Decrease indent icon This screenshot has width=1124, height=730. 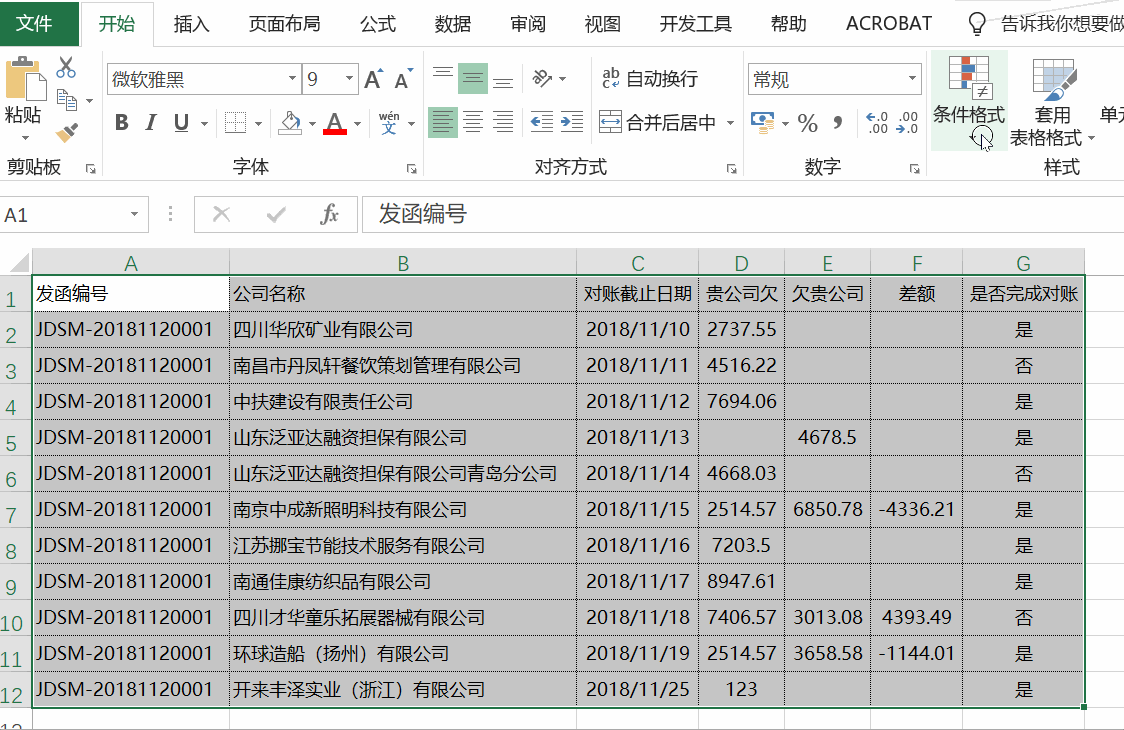tap(541, 122)
